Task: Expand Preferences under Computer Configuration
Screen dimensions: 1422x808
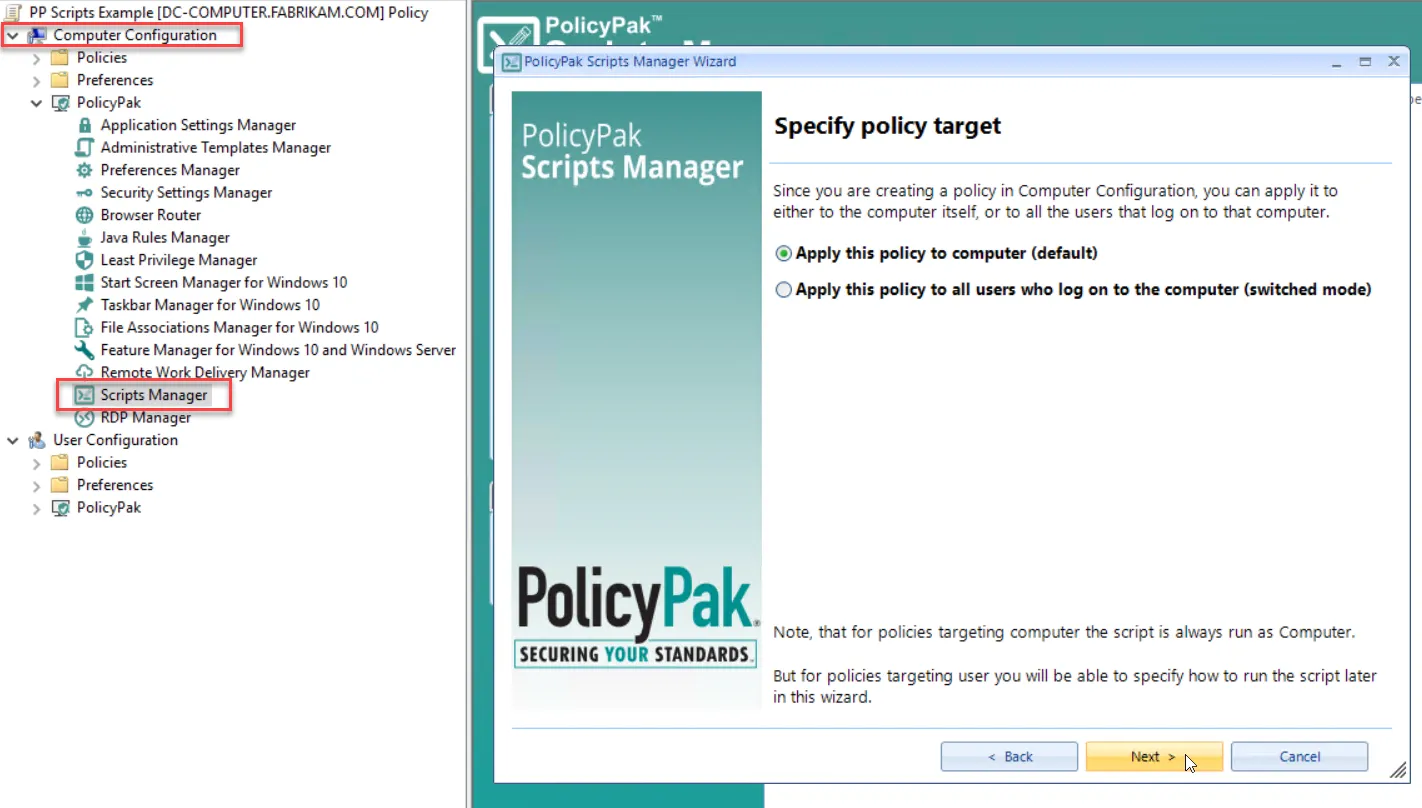Action: pyautogui.click(x=37, y=80)
